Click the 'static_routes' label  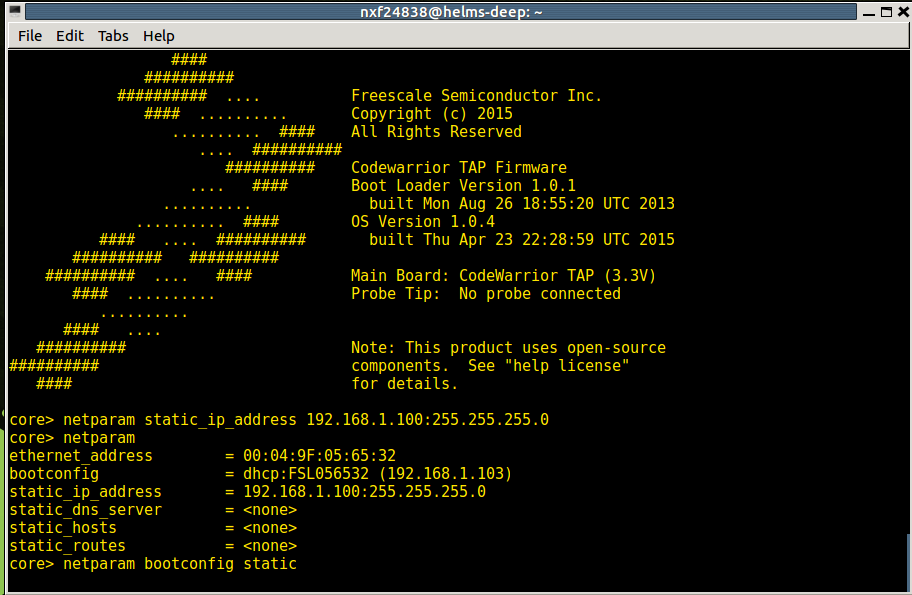pyautogui.click(x=67, y=546)
